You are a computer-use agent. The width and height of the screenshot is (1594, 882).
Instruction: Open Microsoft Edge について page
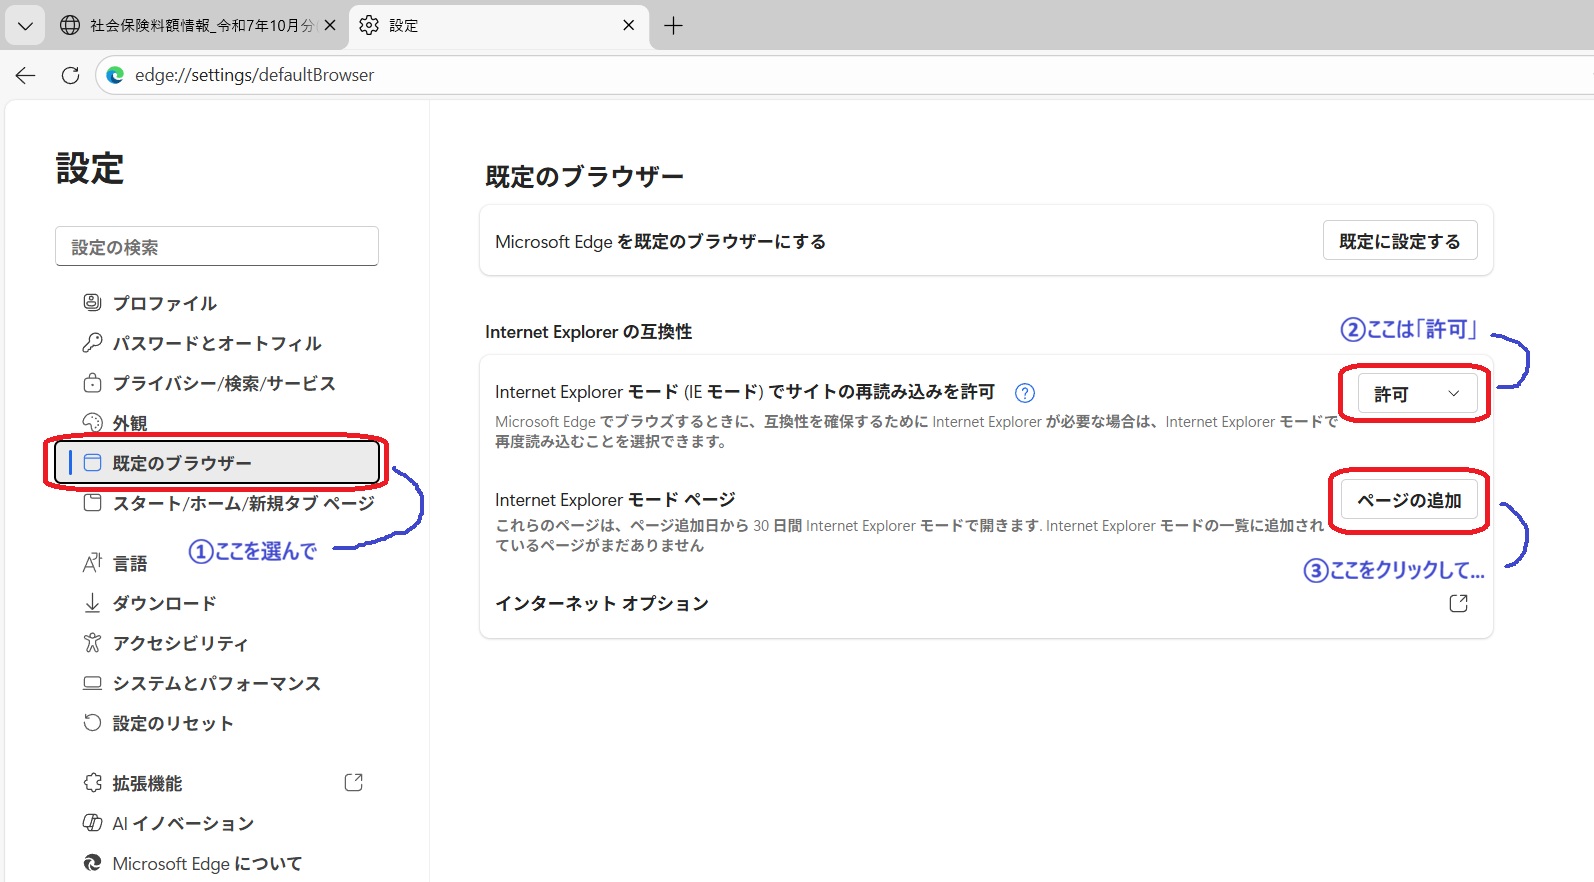pyautogui.click(x=206, y=863)
